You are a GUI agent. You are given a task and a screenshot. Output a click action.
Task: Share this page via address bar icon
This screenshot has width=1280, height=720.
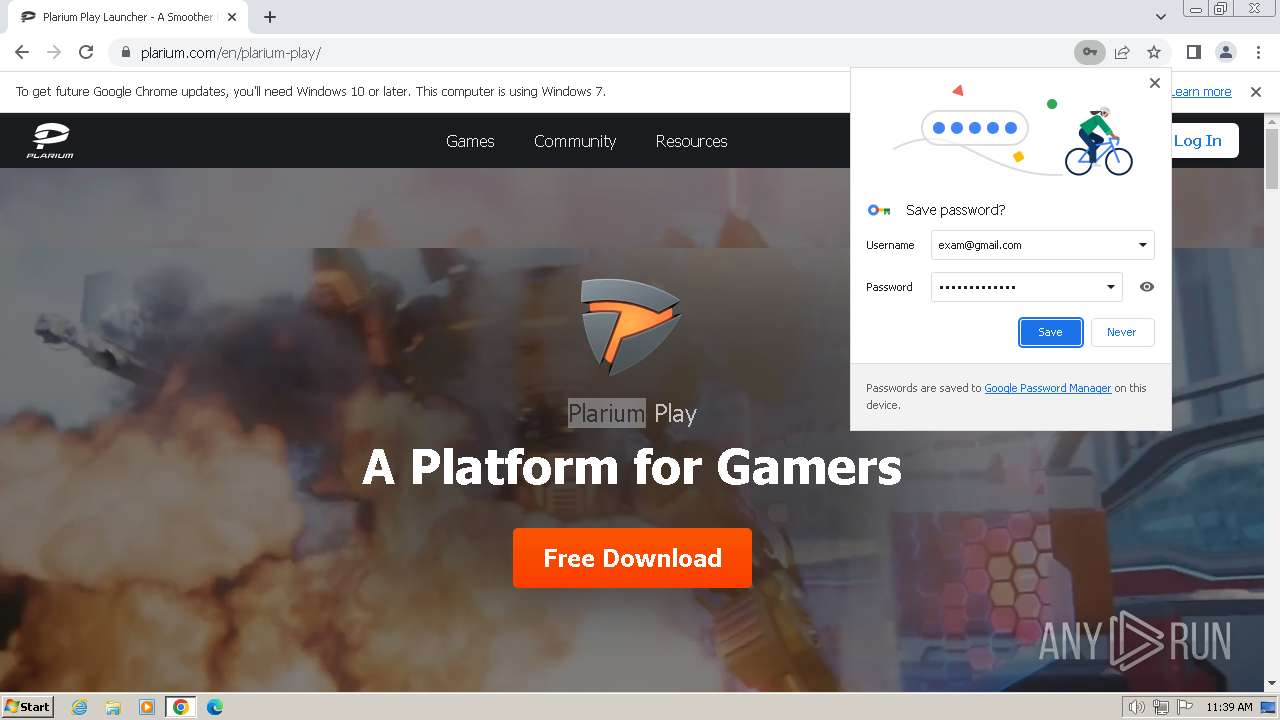(x=1122, y=52)
